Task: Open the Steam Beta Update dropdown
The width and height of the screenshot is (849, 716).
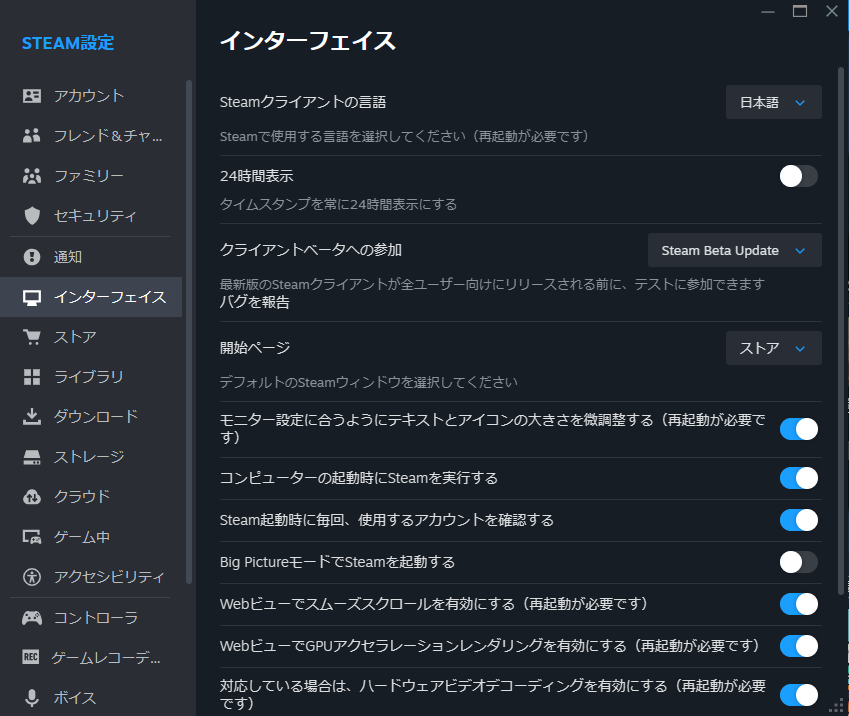Action: point(734,250)
